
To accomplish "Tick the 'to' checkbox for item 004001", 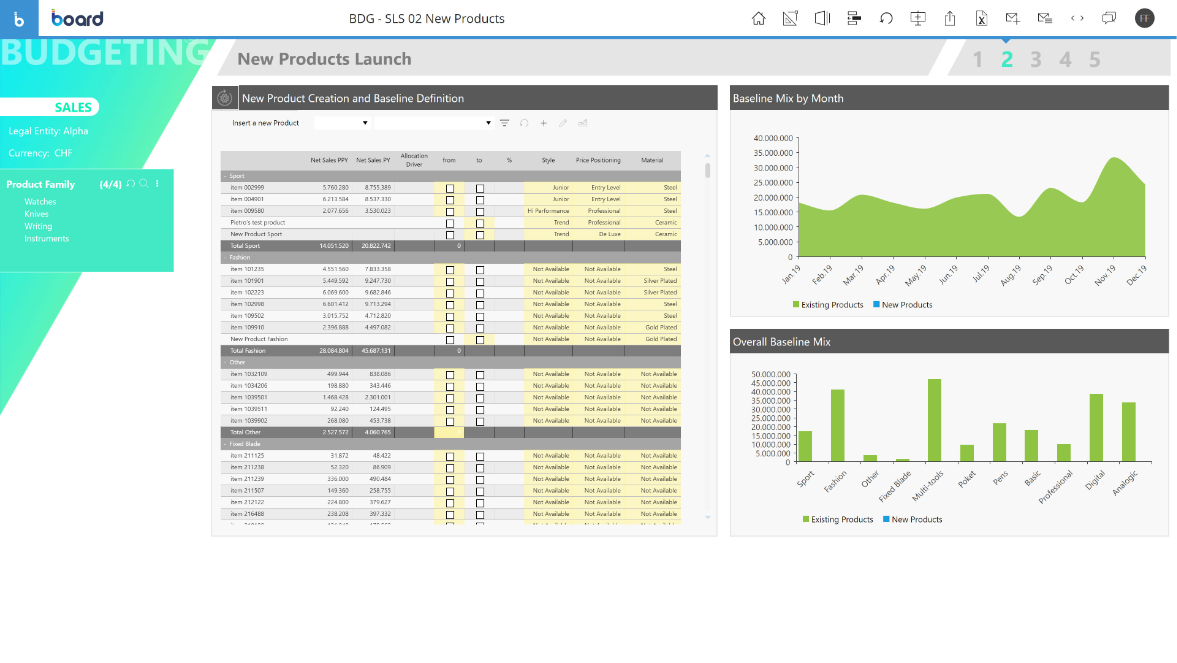I will tap(480, 199).
